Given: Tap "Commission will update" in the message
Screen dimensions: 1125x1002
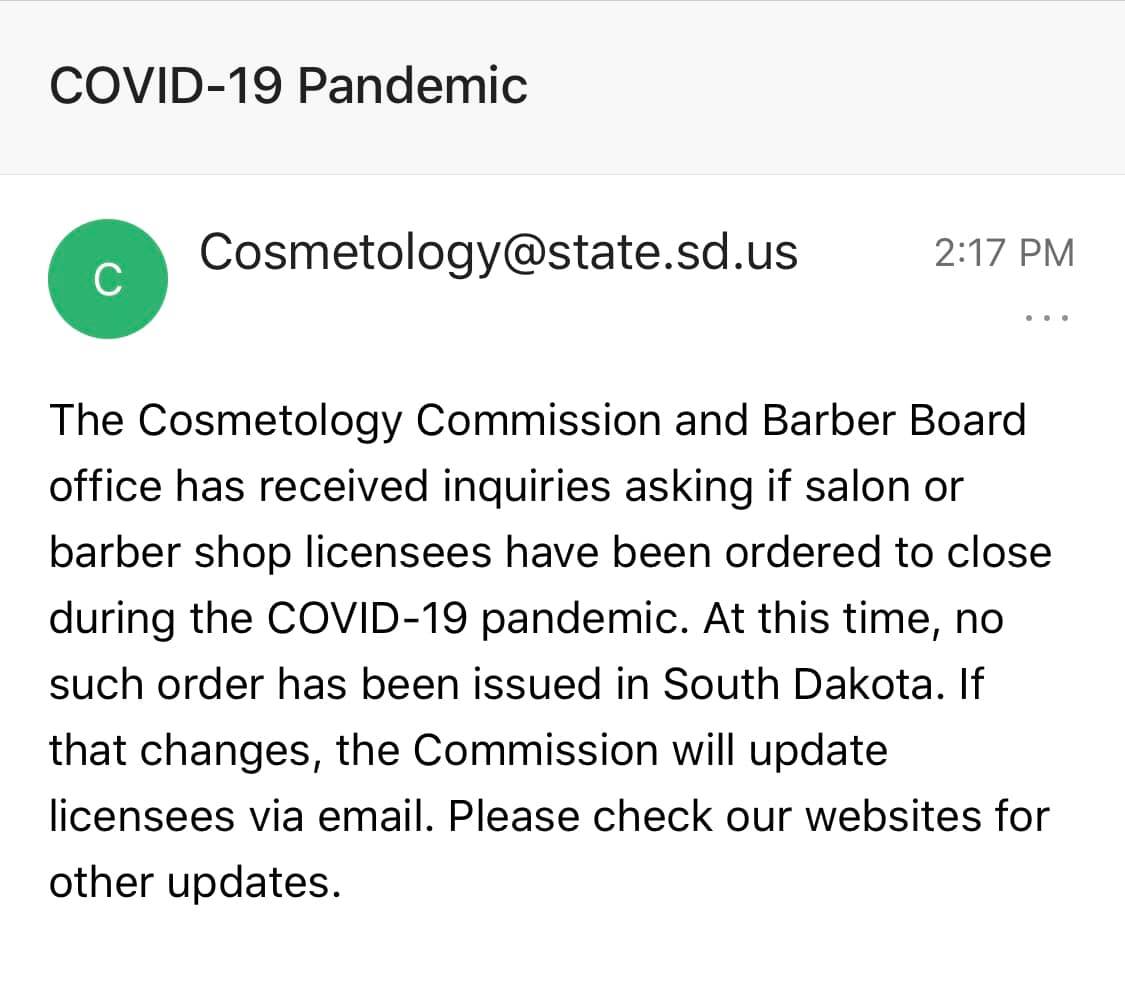Looking at the screenshot, I should click(x=650, y=750).
